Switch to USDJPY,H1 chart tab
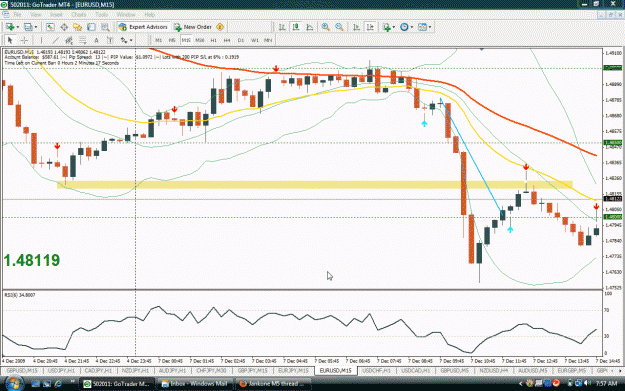 (x=61, y=371)
